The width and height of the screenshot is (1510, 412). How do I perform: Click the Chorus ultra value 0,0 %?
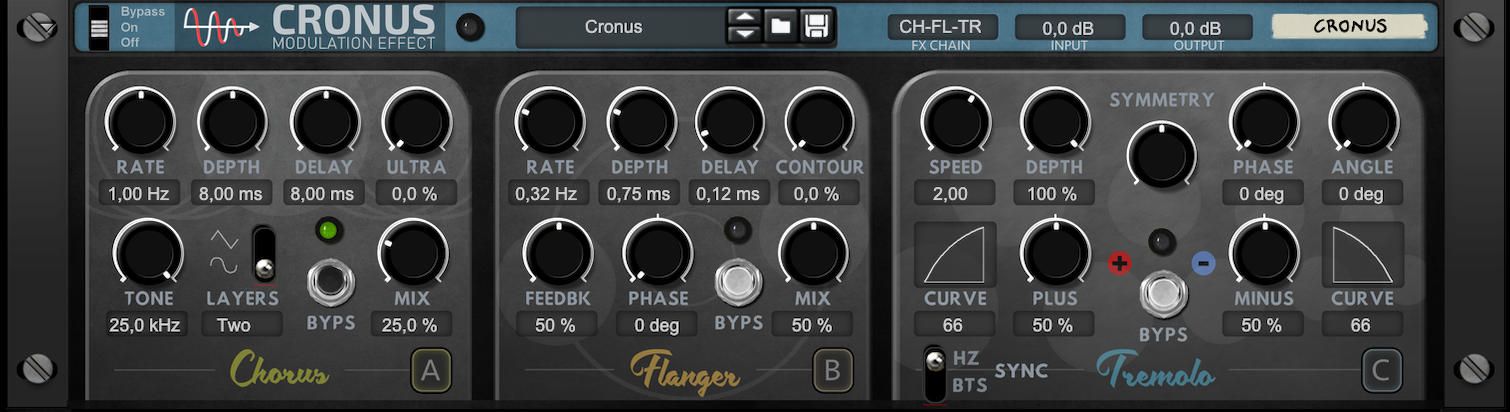[416, 194]
